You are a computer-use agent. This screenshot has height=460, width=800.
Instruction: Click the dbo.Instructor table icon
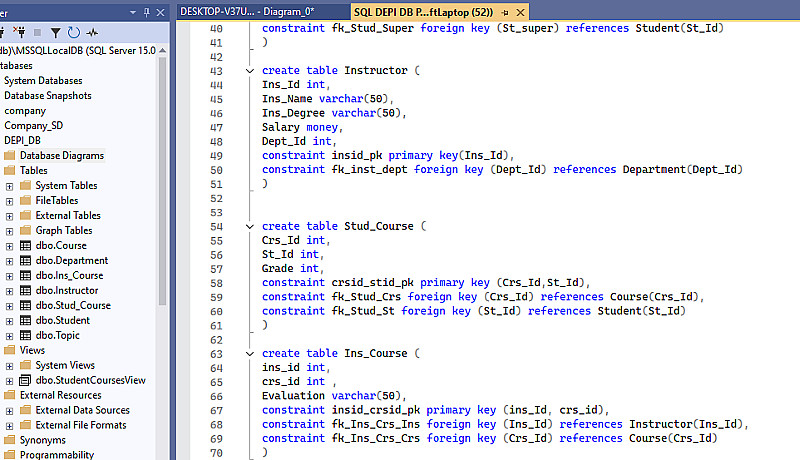tap(26, 290)
